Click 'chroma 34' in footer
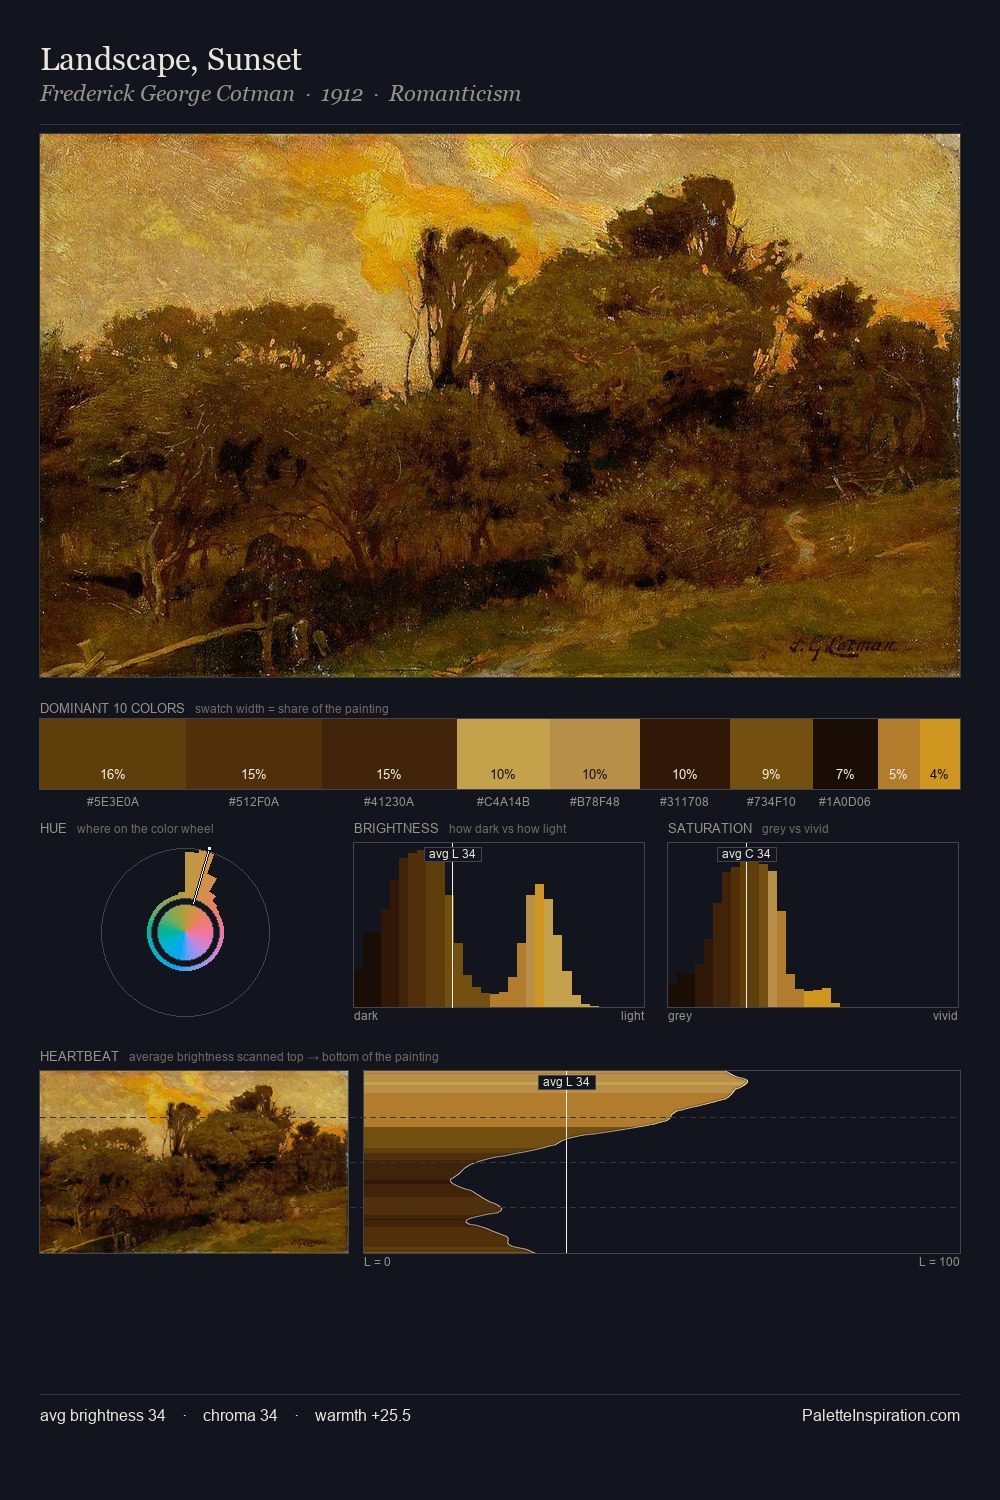 [x=240, y=1415]
